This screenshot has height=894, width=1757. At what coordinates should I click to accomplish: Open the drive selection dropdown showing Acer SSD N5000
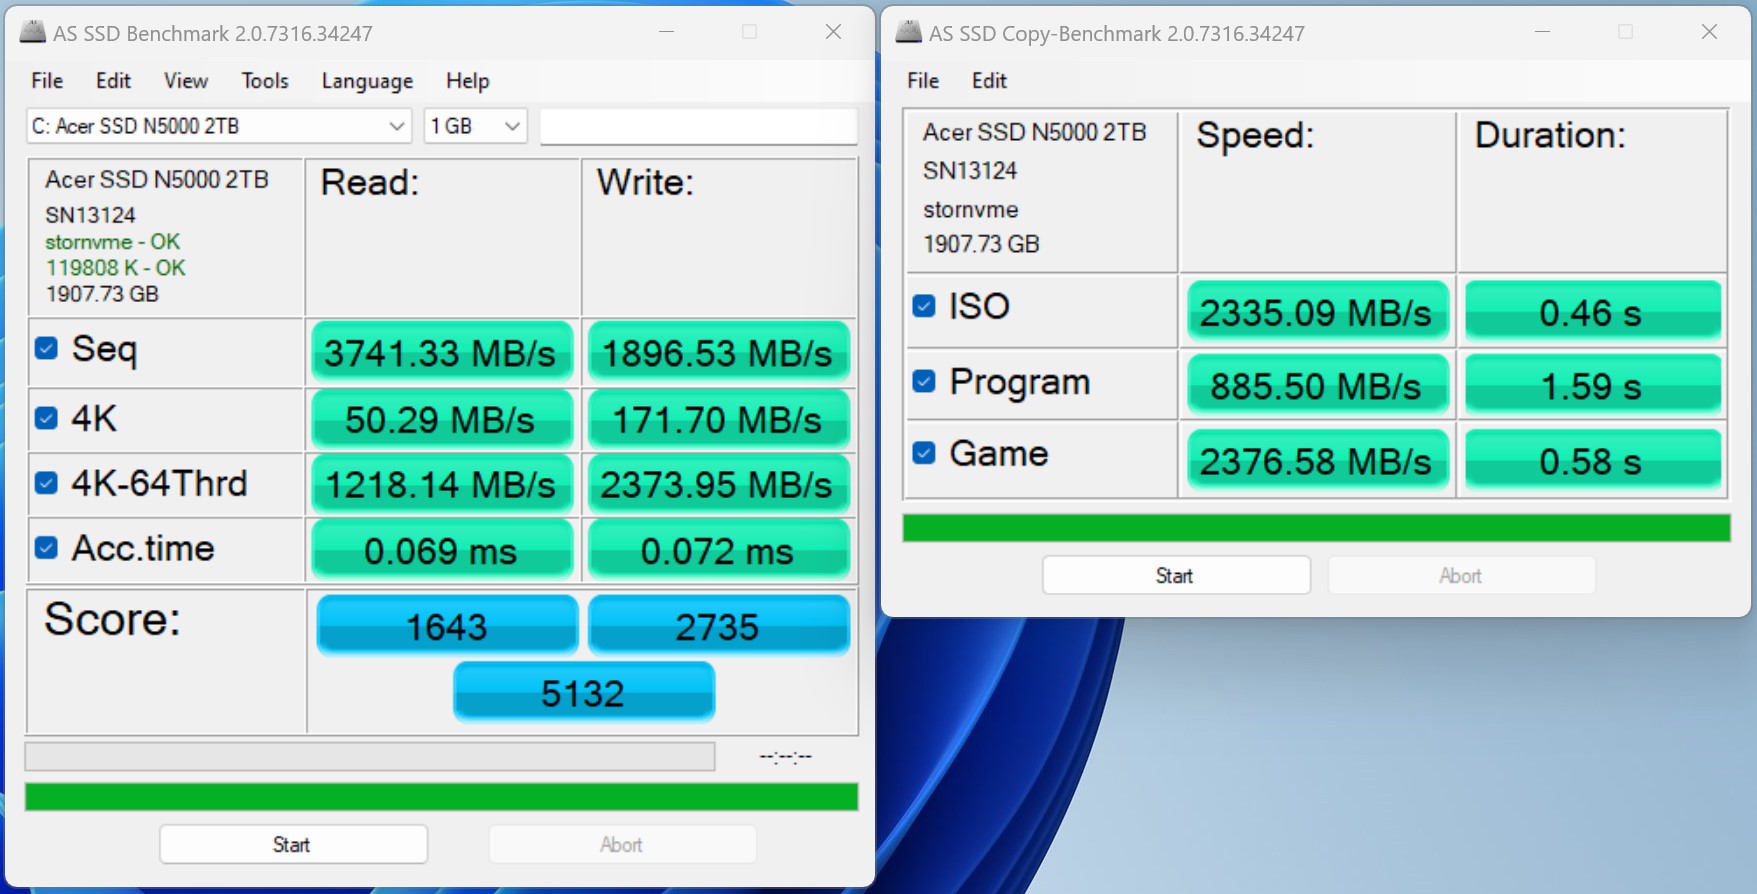219,126
